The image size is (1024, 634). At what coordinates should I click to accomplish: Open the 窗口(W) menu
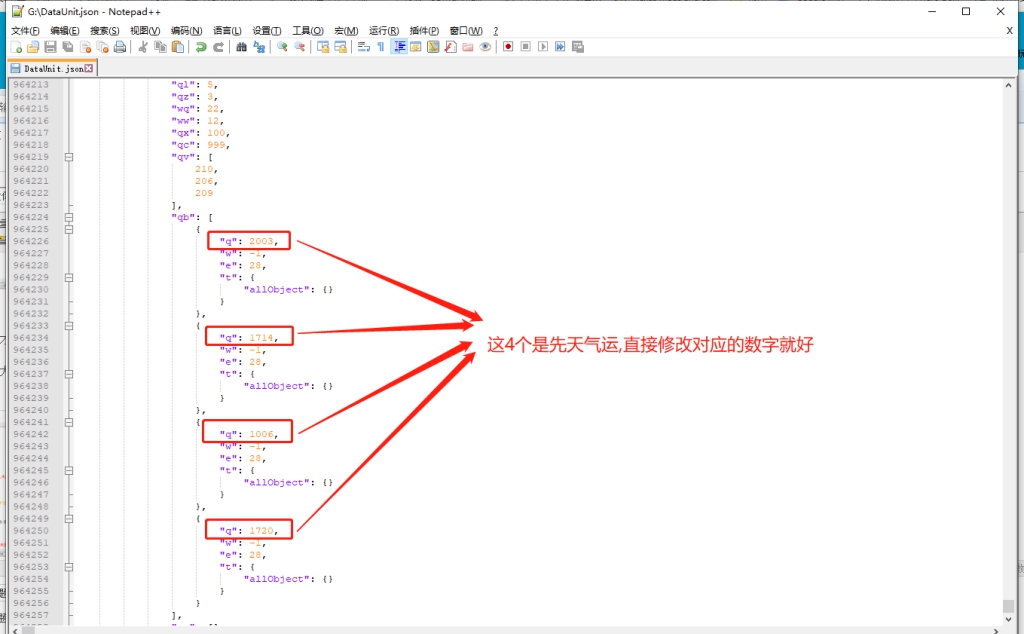[466, 31]
